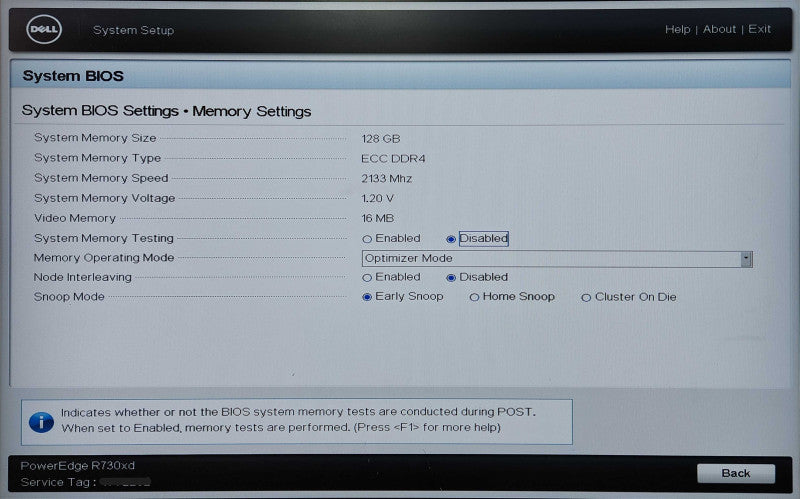
Task: Open Memory Operating Mode dropdown arrow
Action: point(746,259)
